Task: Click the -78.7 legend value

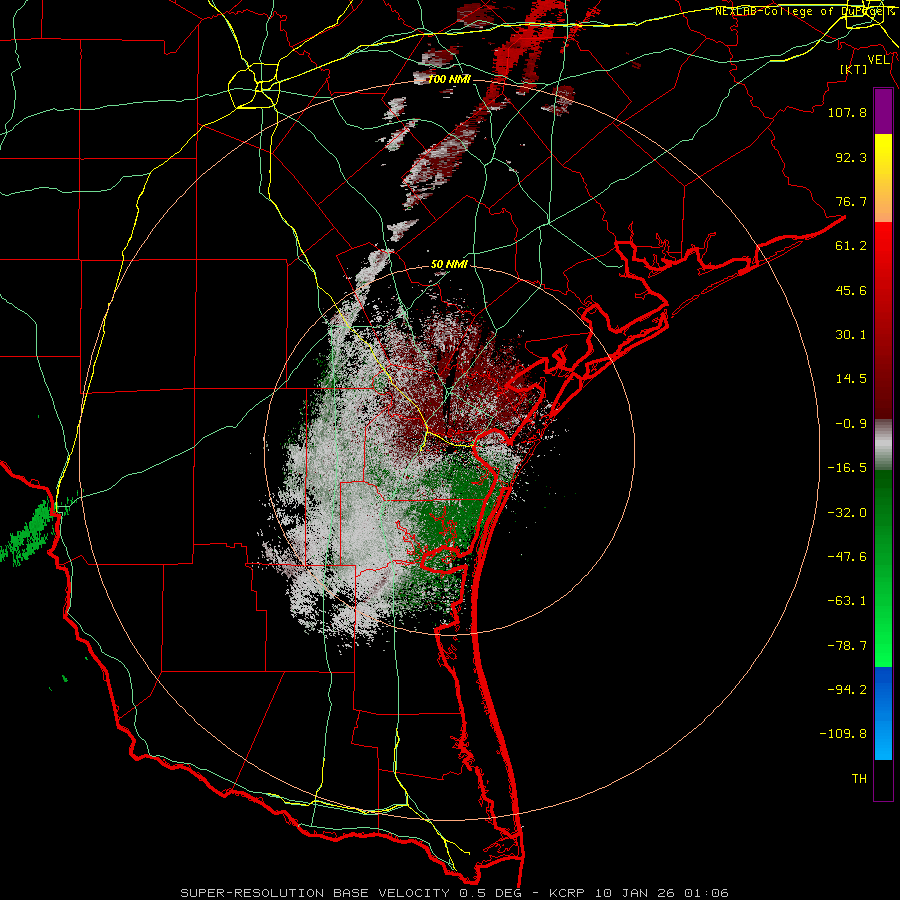Action: click(x=847, y=646)
